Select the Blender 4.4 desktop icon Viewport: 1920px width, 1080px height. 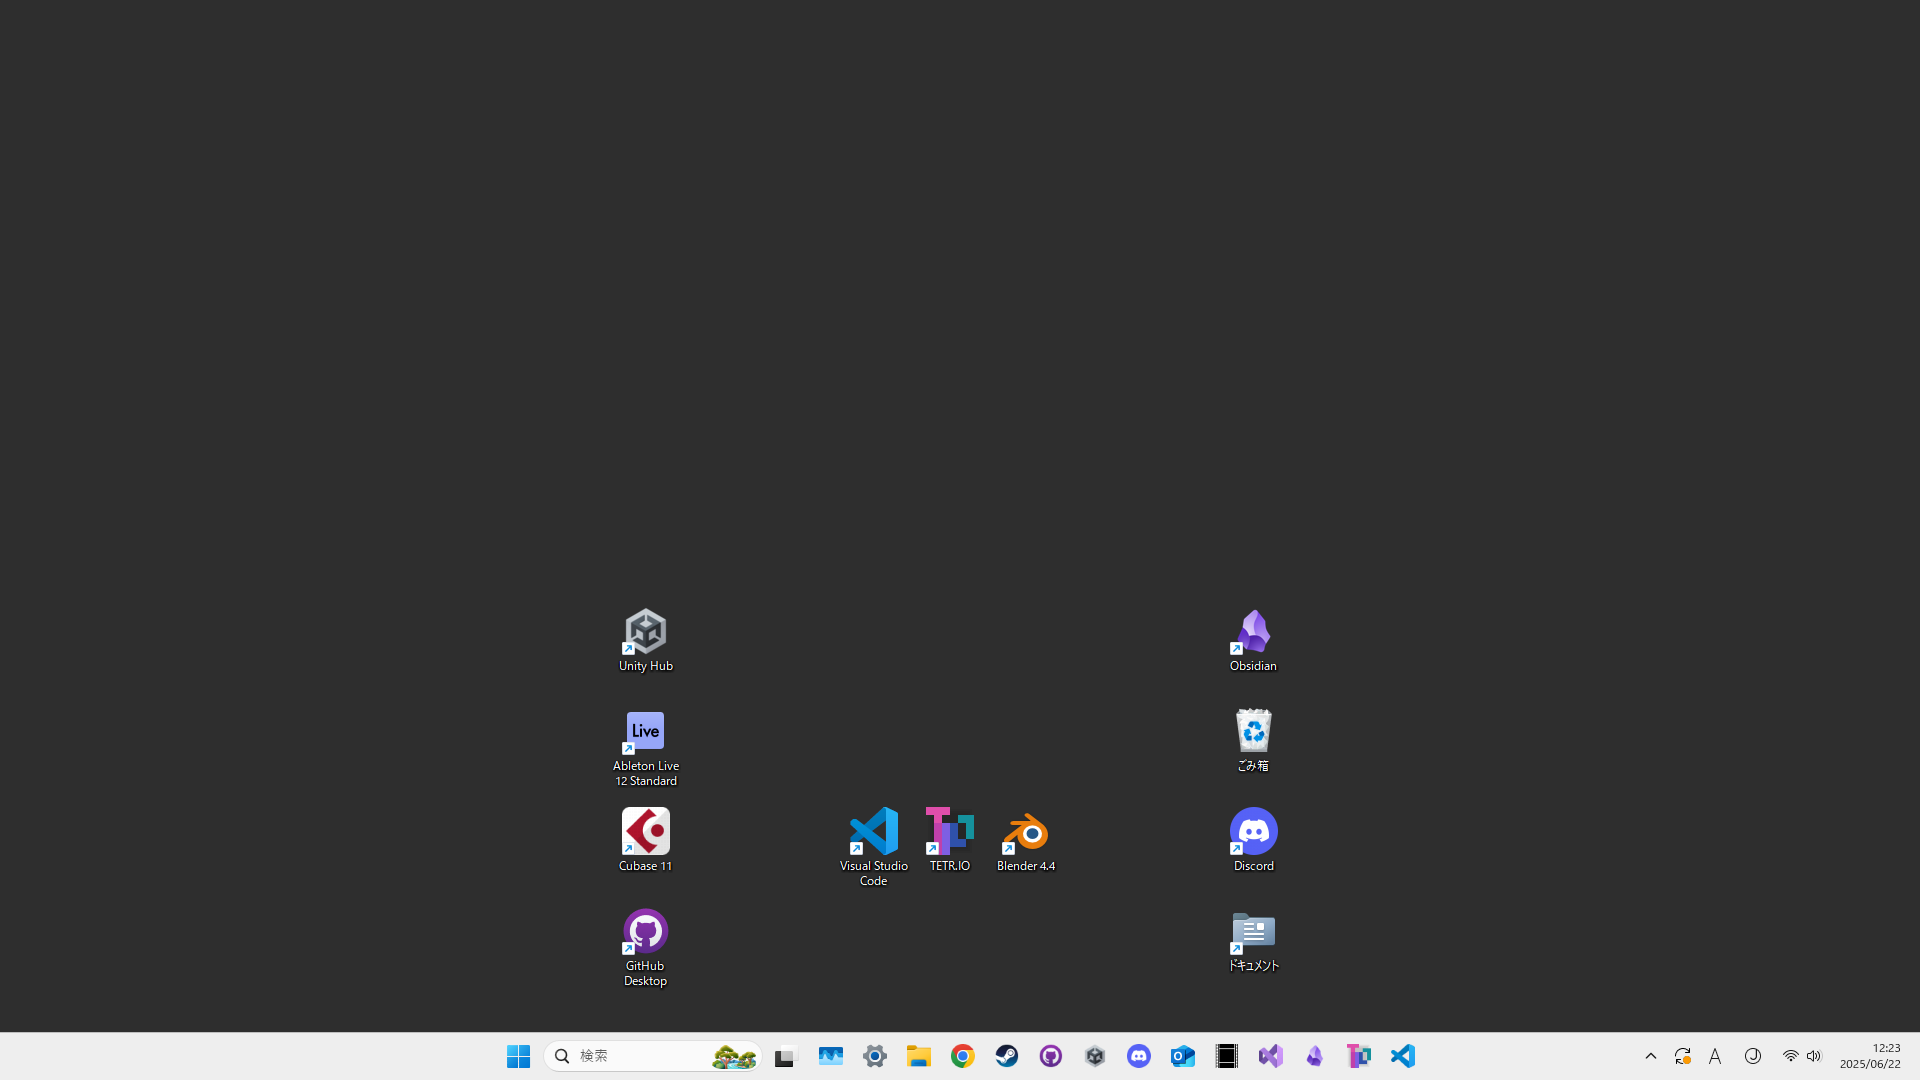[1025, 840]
